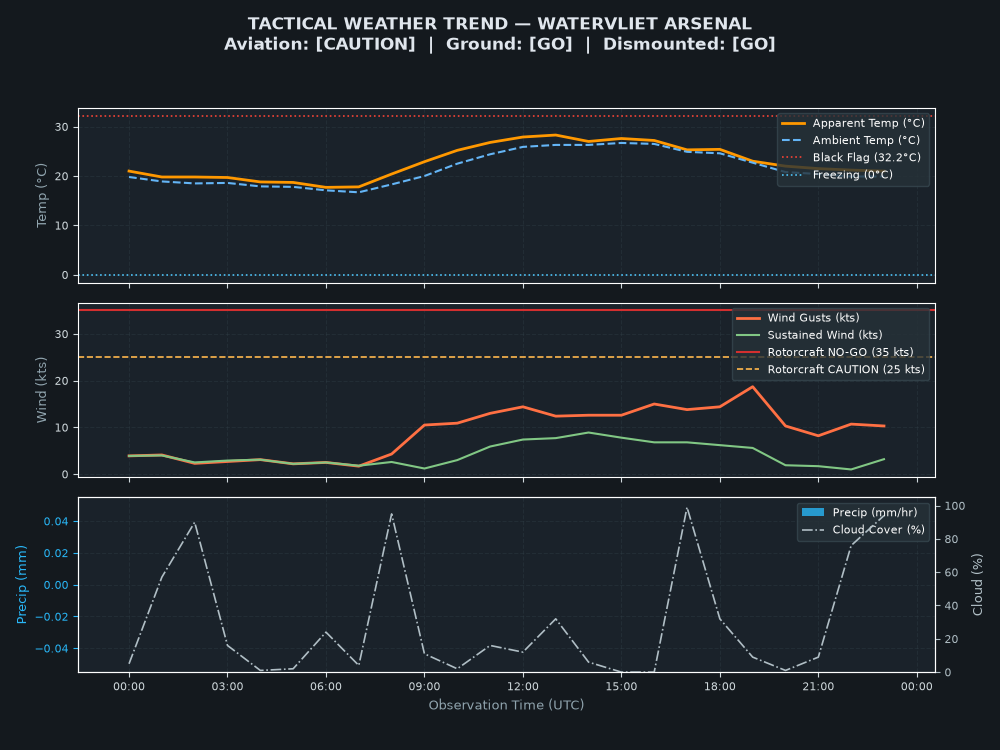Click the cloud cover peak at 08:00
Screen dimensions: 1000x750
(392, 513)
